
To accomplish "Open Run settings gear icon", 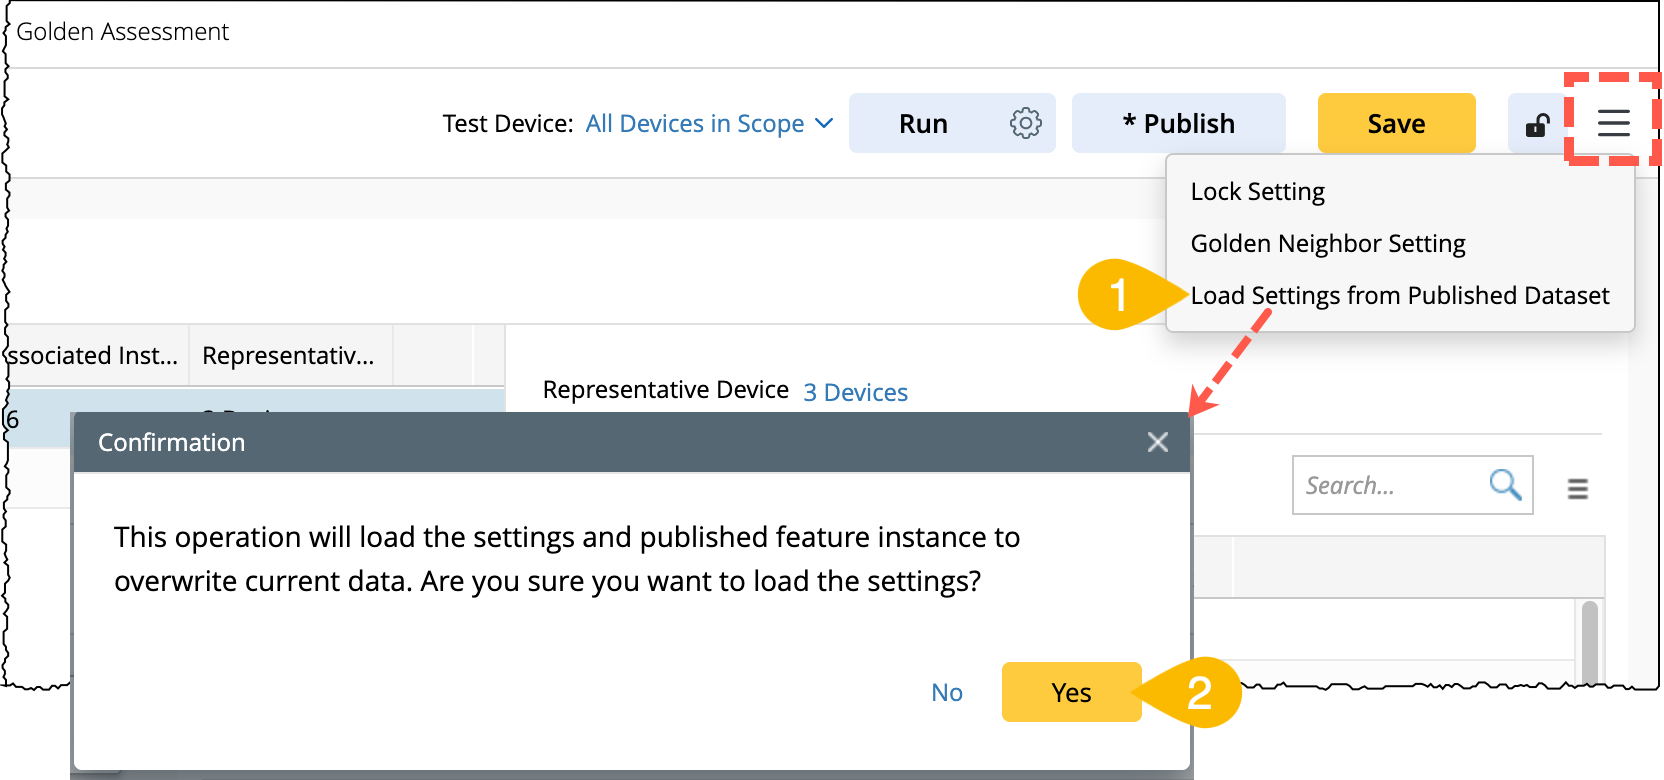I will coord(1025,123).
